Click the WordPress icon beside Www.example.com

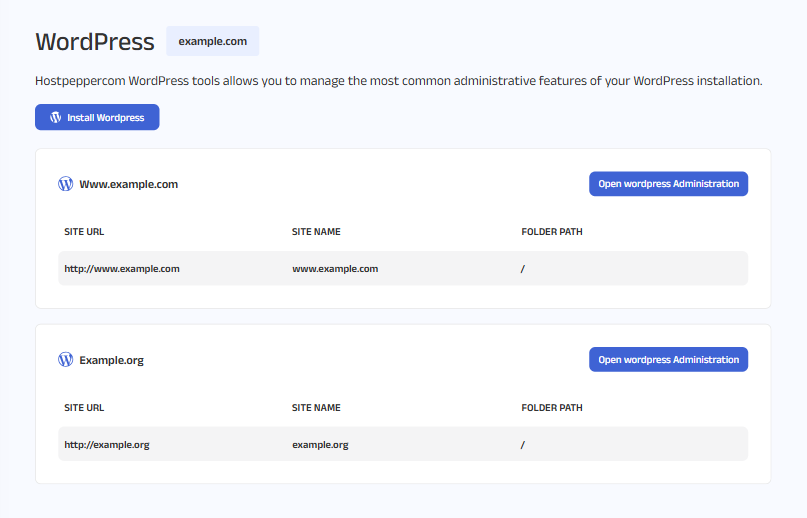coord(66,184)
